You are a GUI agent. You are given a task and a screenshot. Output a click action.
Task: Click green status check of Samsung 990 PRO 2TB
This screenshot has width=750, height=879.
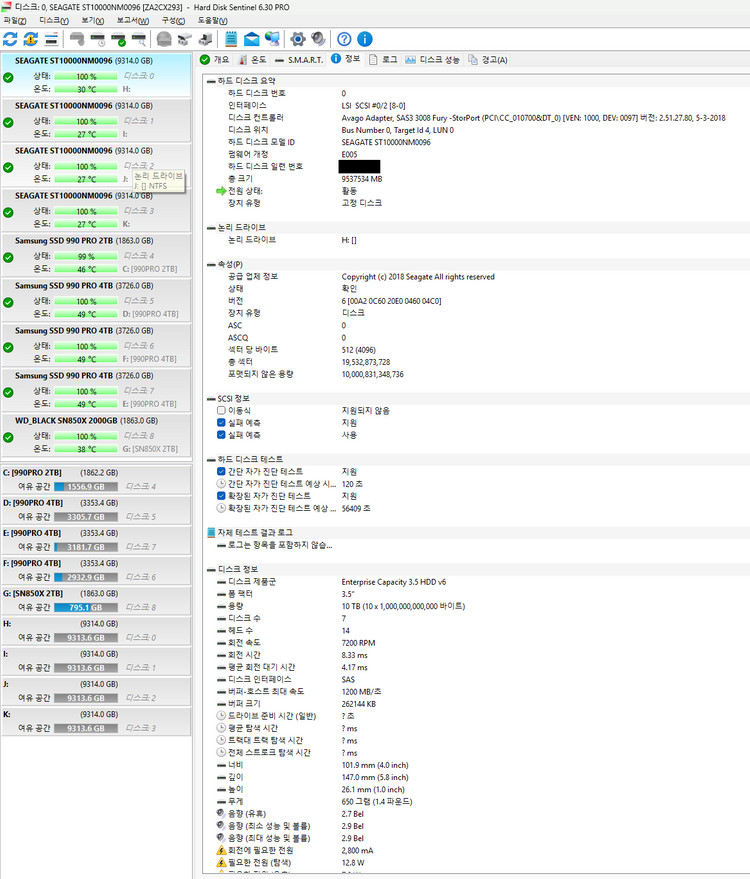pyautogui.click(x=8, y=257)
